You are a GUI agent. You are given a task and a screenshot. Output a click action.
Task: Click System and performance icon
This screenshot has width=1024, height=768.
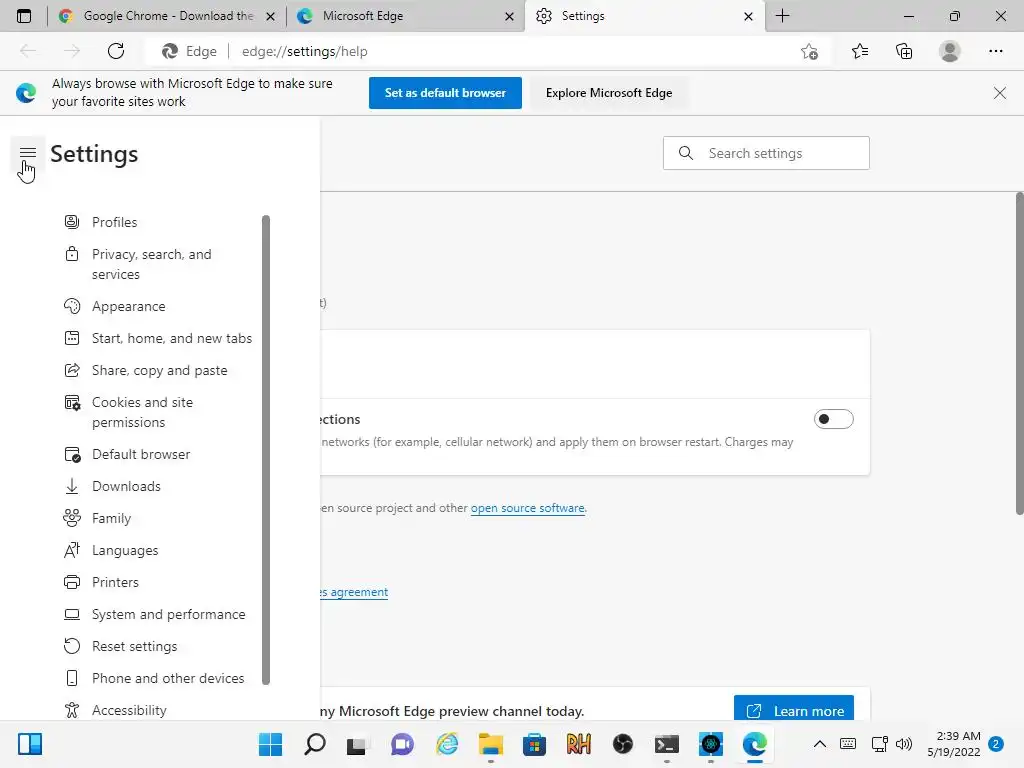pyautogui.click(x=72, y=614)
